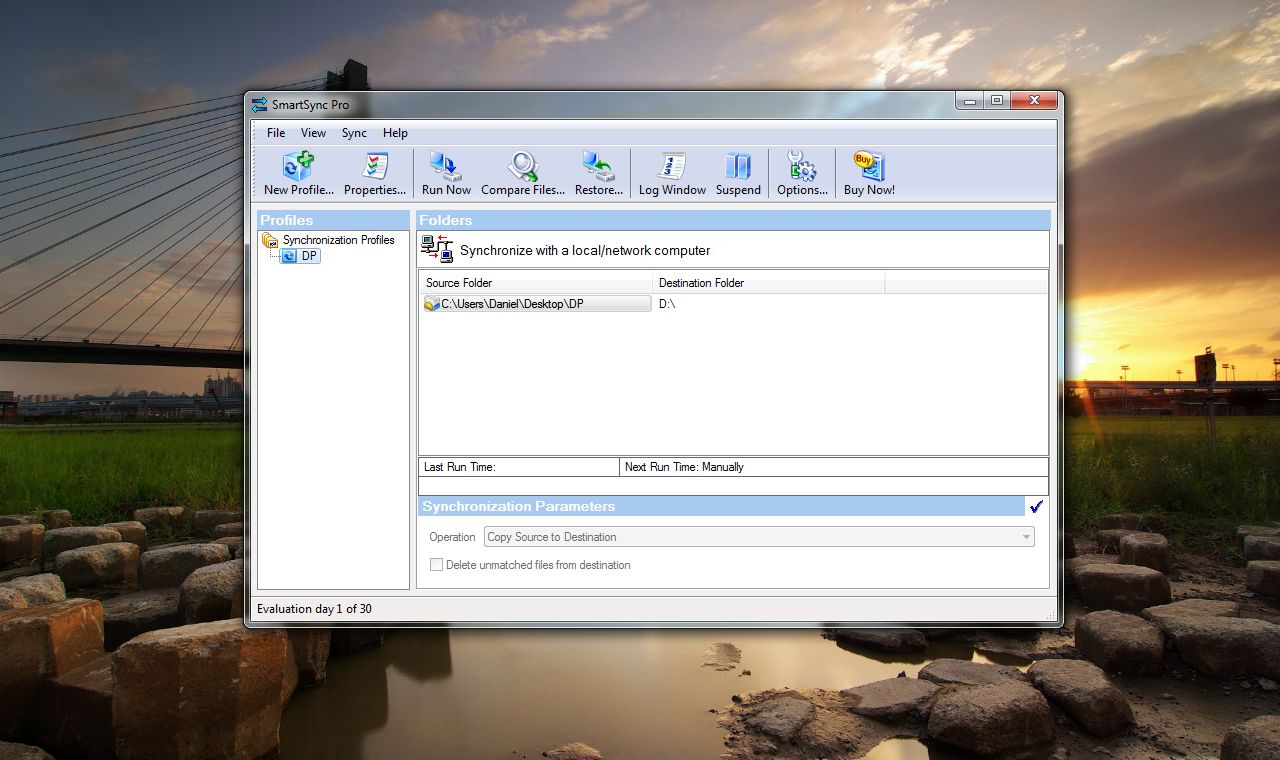Open the Help menu
The image size is (1280, 760).
(395, 132)
